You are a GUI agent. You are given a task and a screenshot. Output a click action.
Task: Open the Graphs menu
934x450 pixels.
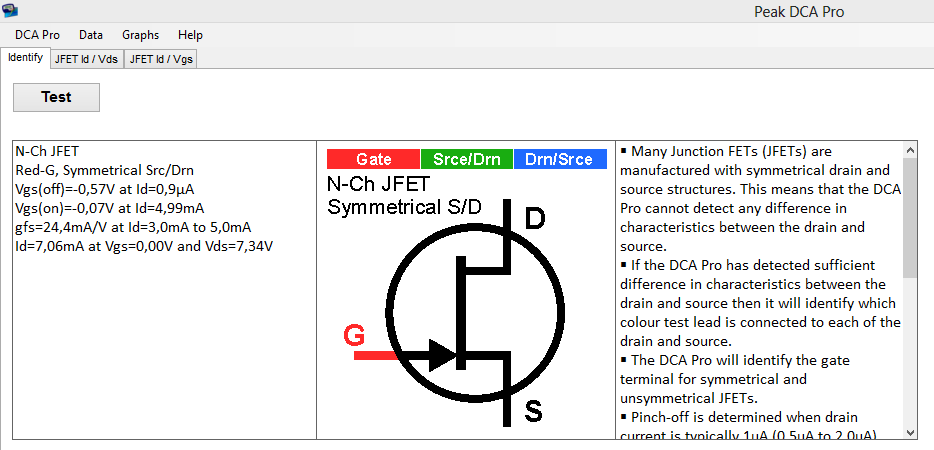[141, 35]
